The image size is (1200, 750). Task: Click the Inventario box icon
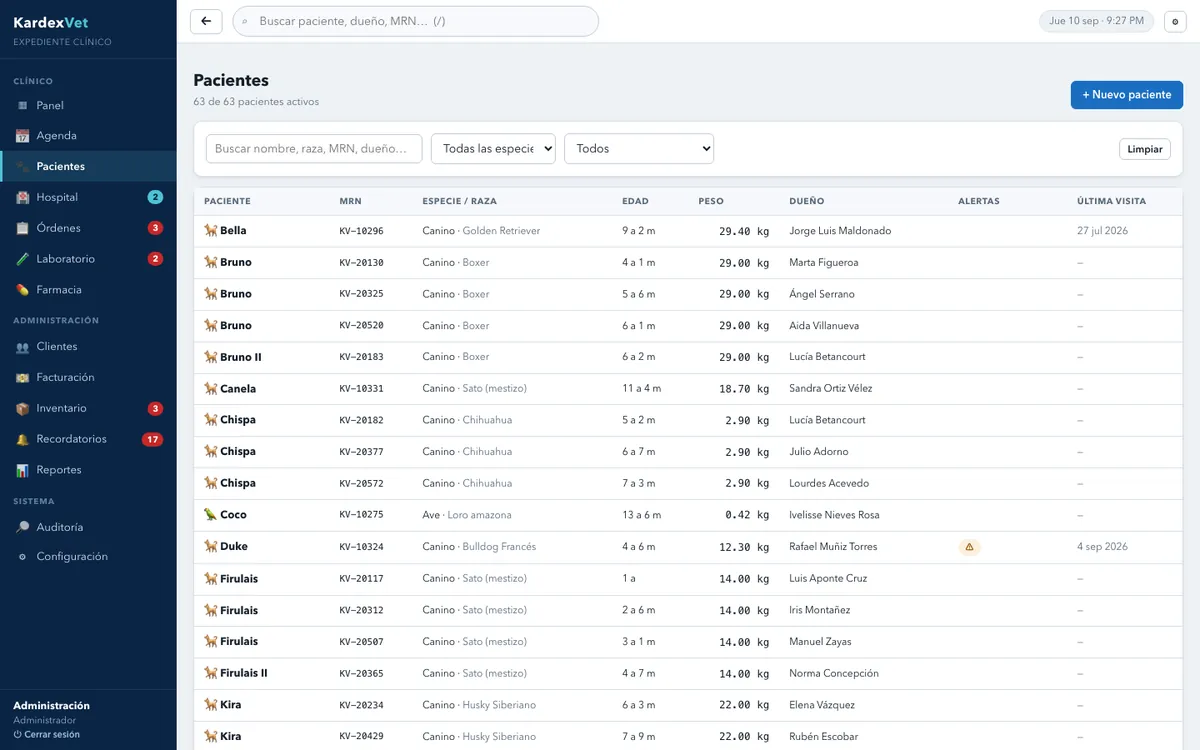click(23, 409)
